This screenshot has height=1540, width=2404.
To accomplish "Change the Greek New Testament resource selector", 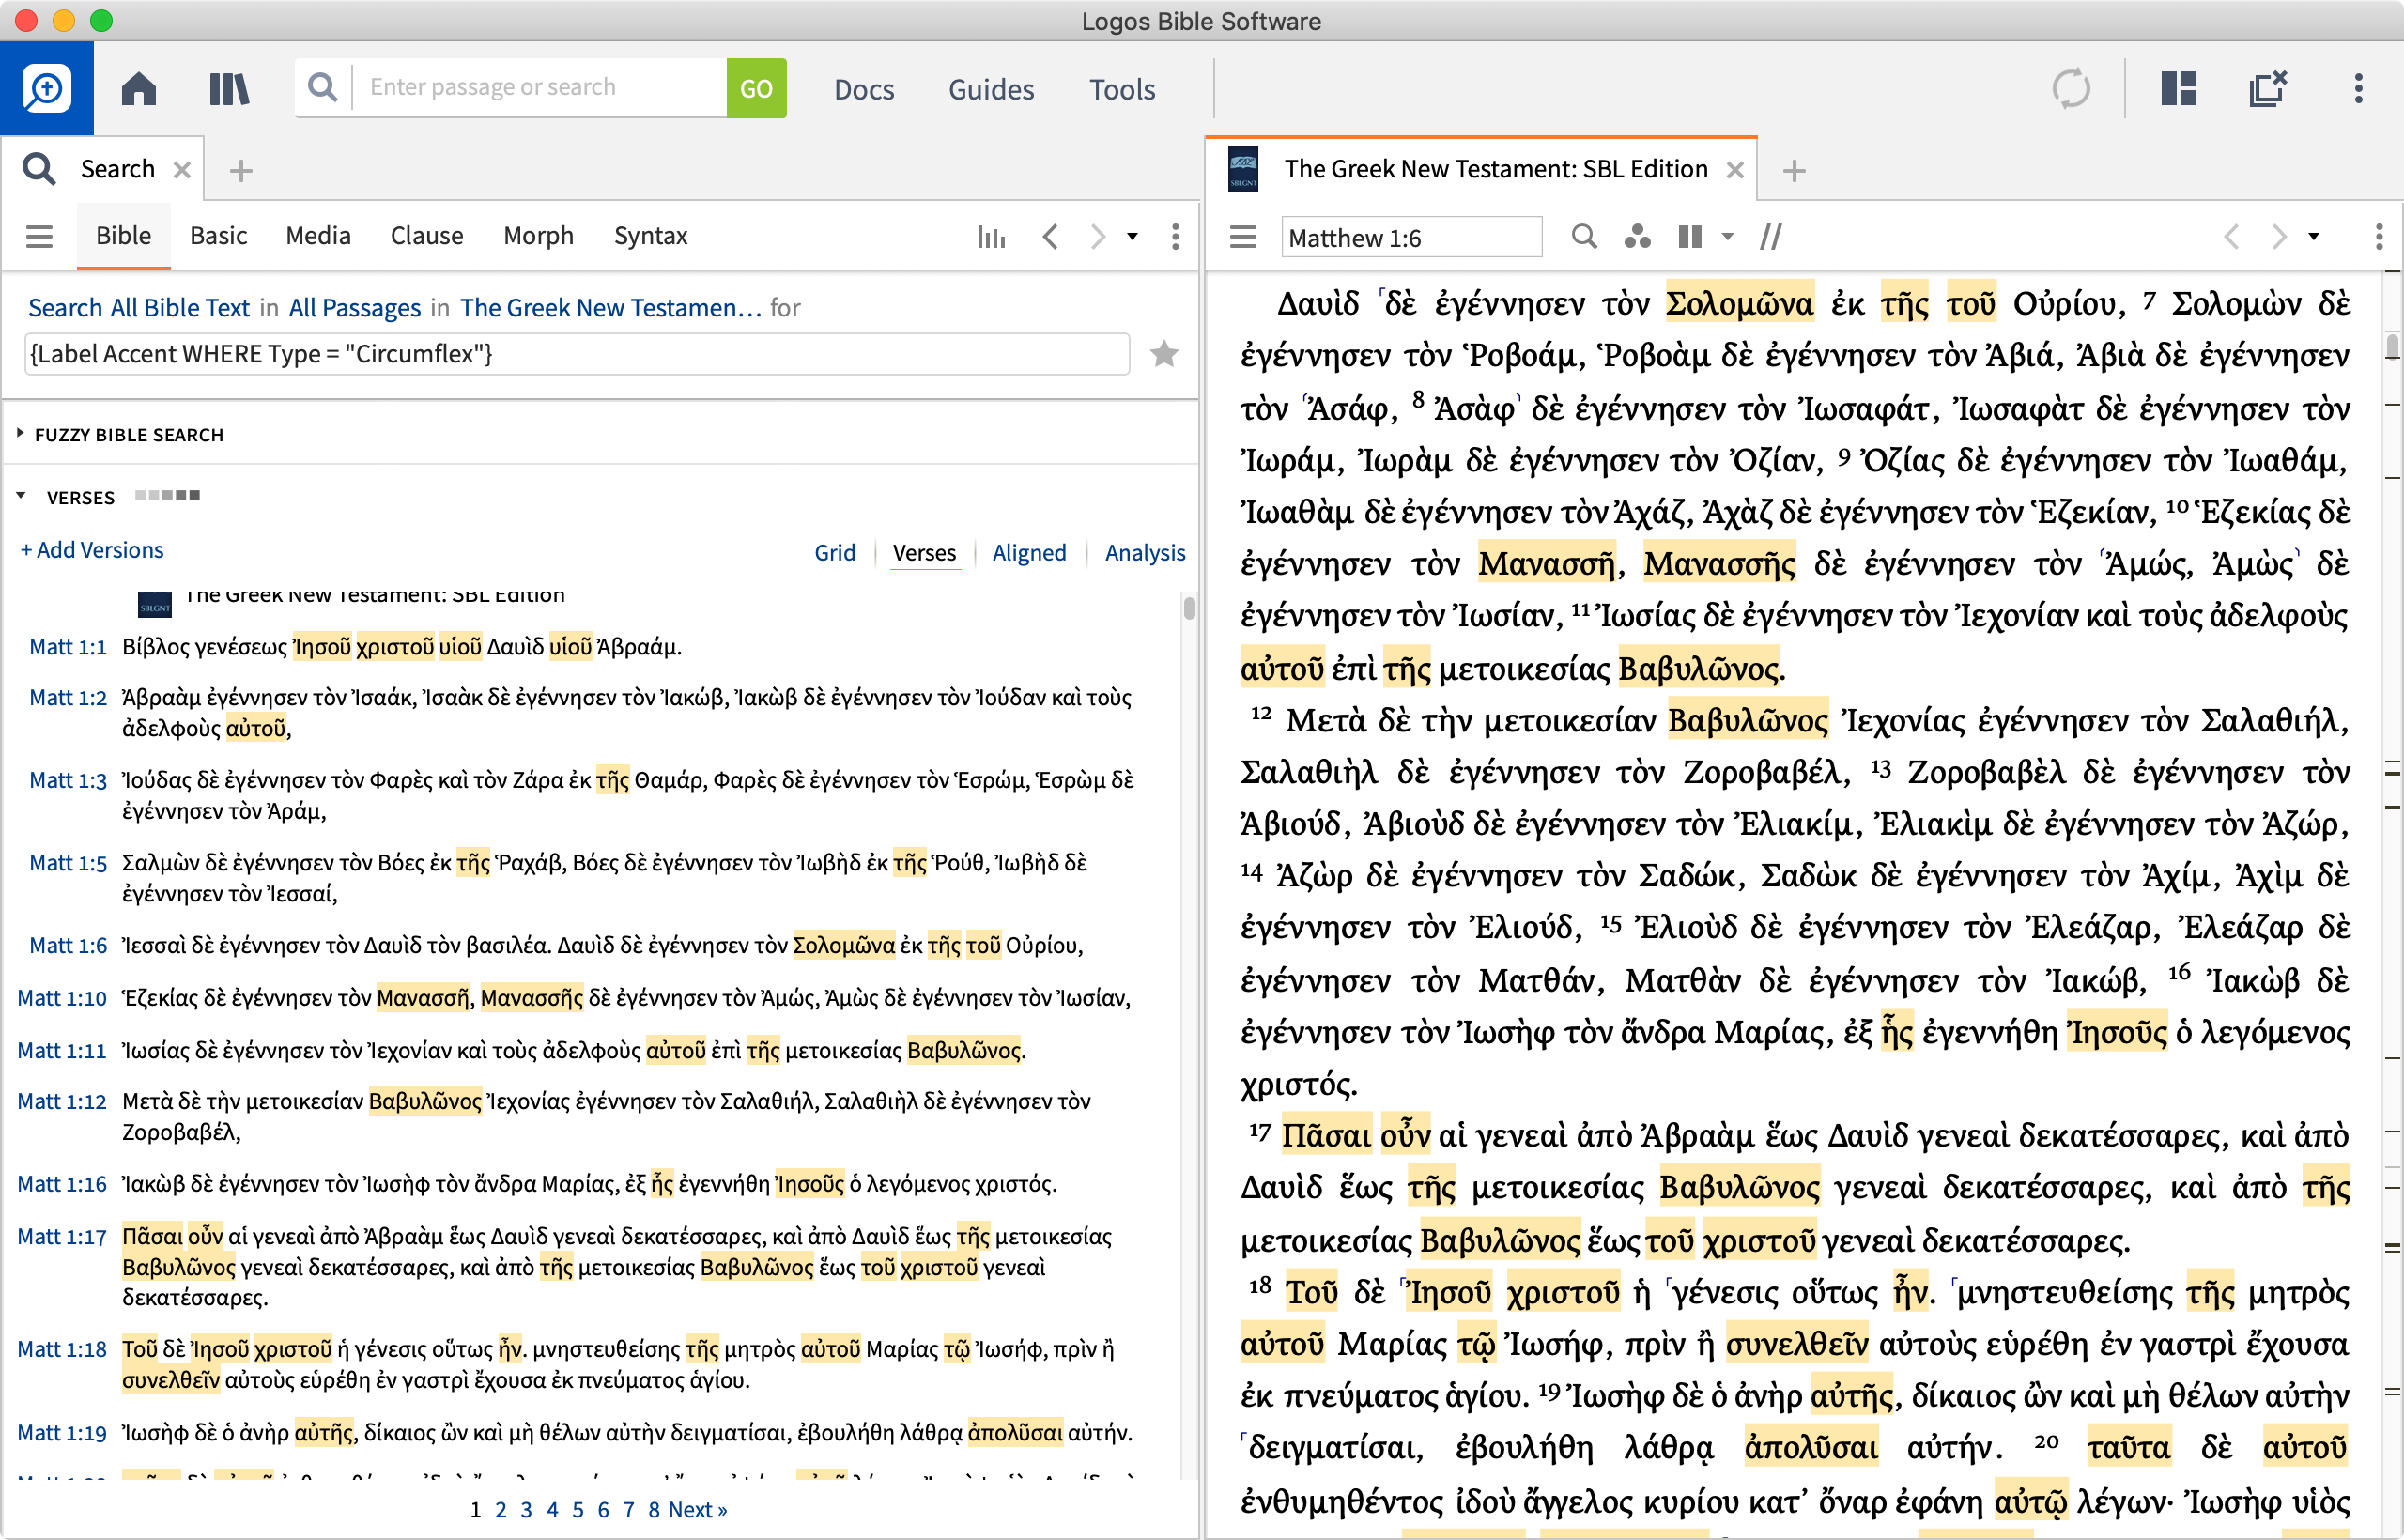I will click(x=611, y=307).
